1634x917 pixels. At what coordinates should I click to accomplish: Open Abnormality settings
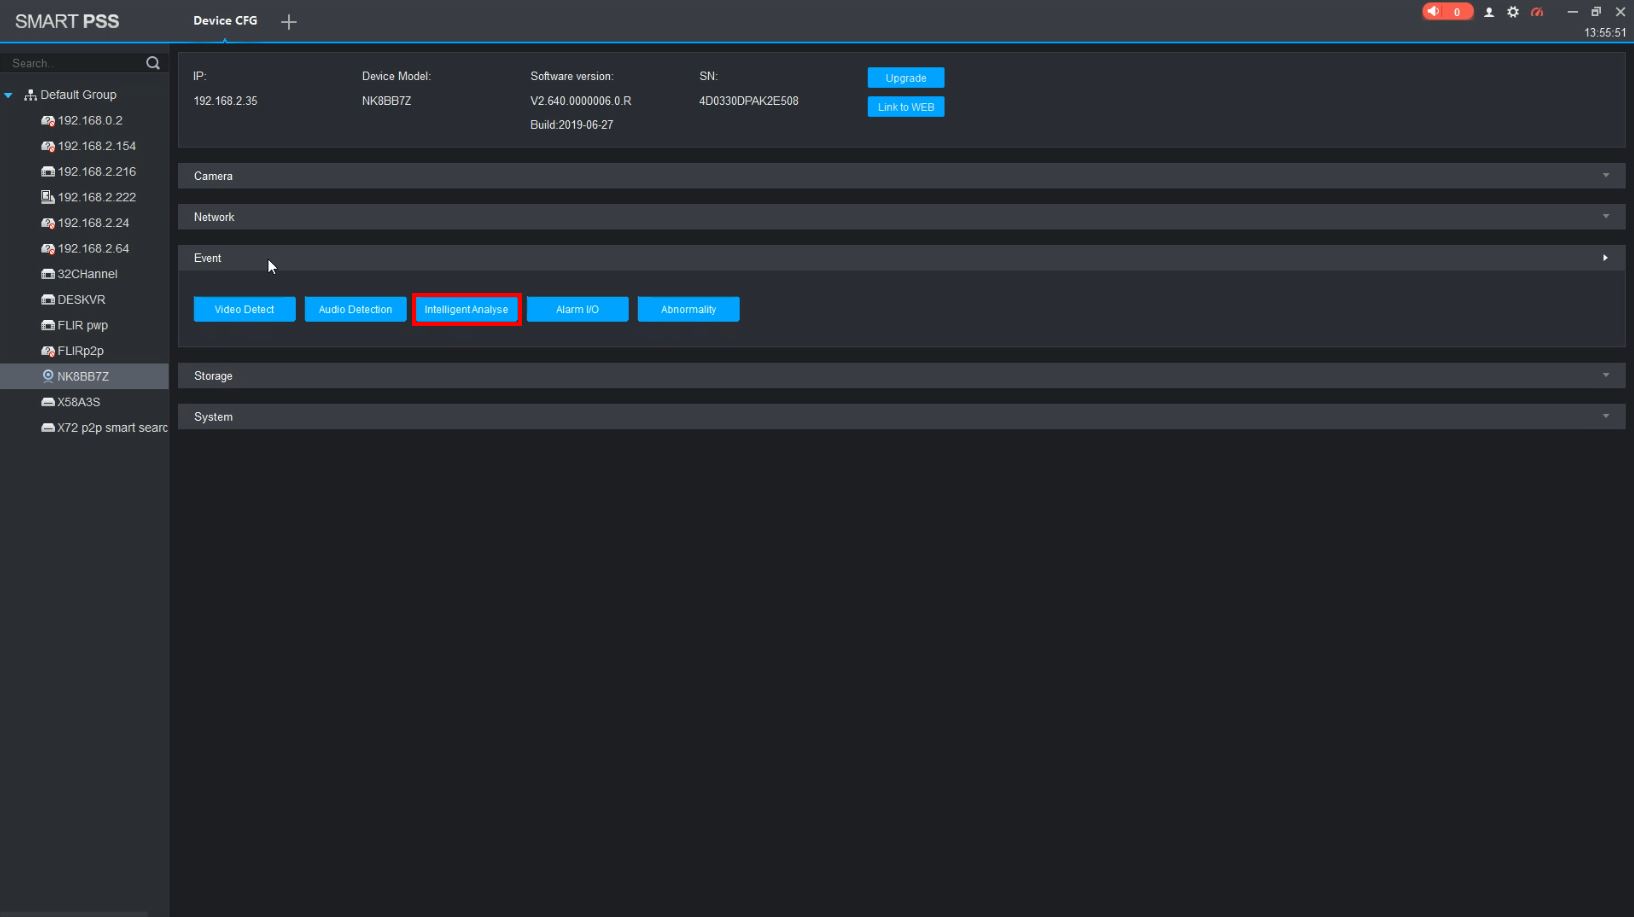pyautogui.click(x=688, y=310)
